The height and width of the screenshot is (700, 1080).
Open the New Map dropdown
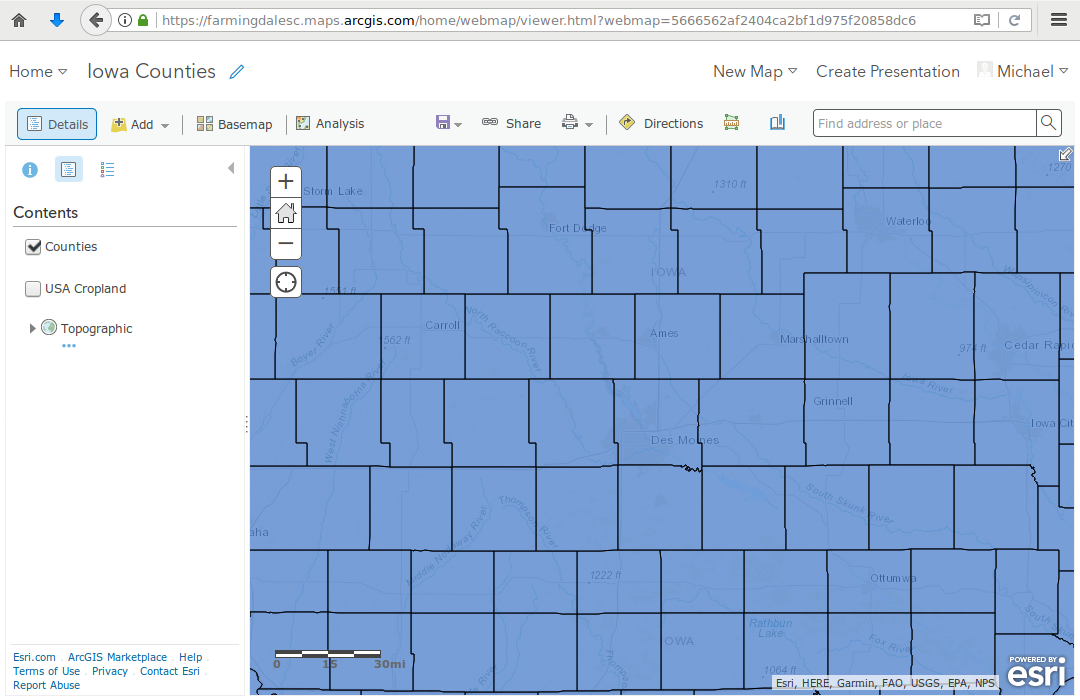pyautogui.click(x=755, y=72)
